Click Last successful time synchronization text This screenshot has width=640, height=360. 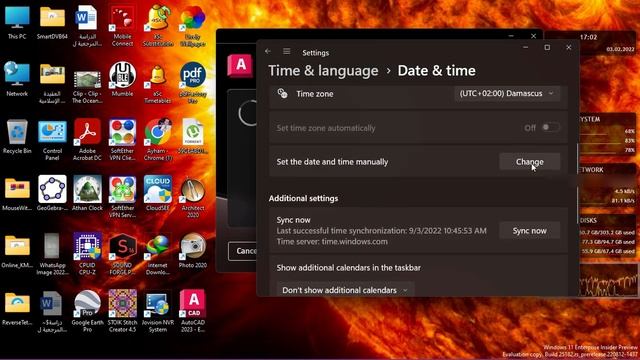pyautogui.click(x=381, y=231)
